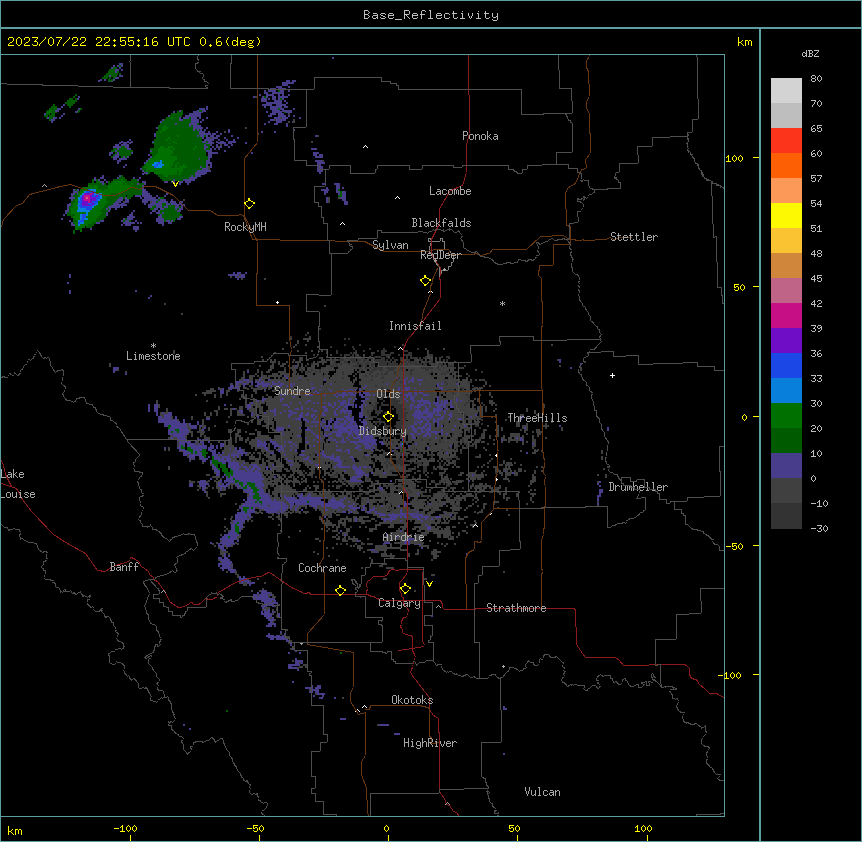The height and width of the screenshot is (842, 862).
Task: Click the yellow diamond marker below RedDeer
Action: [426, 281]
